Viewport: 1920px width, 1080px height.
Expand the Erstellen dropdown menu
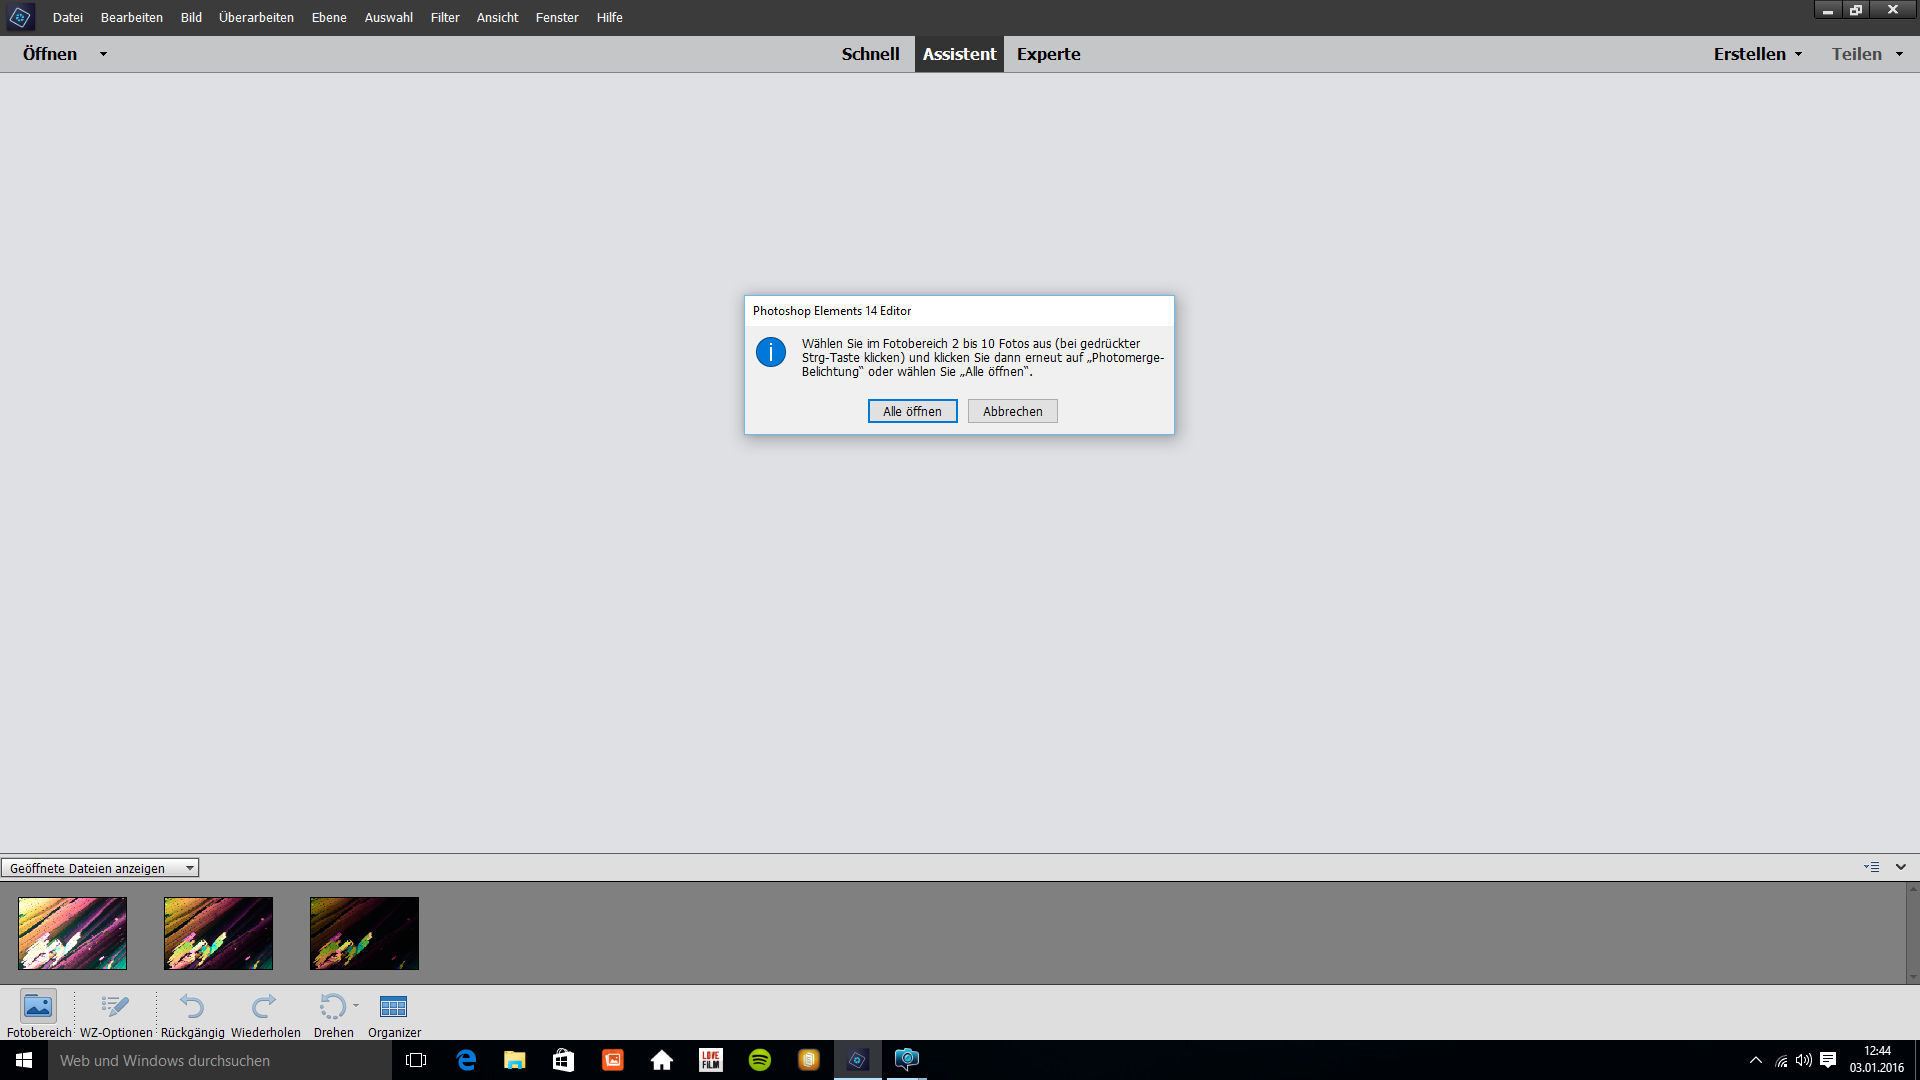1757,54
